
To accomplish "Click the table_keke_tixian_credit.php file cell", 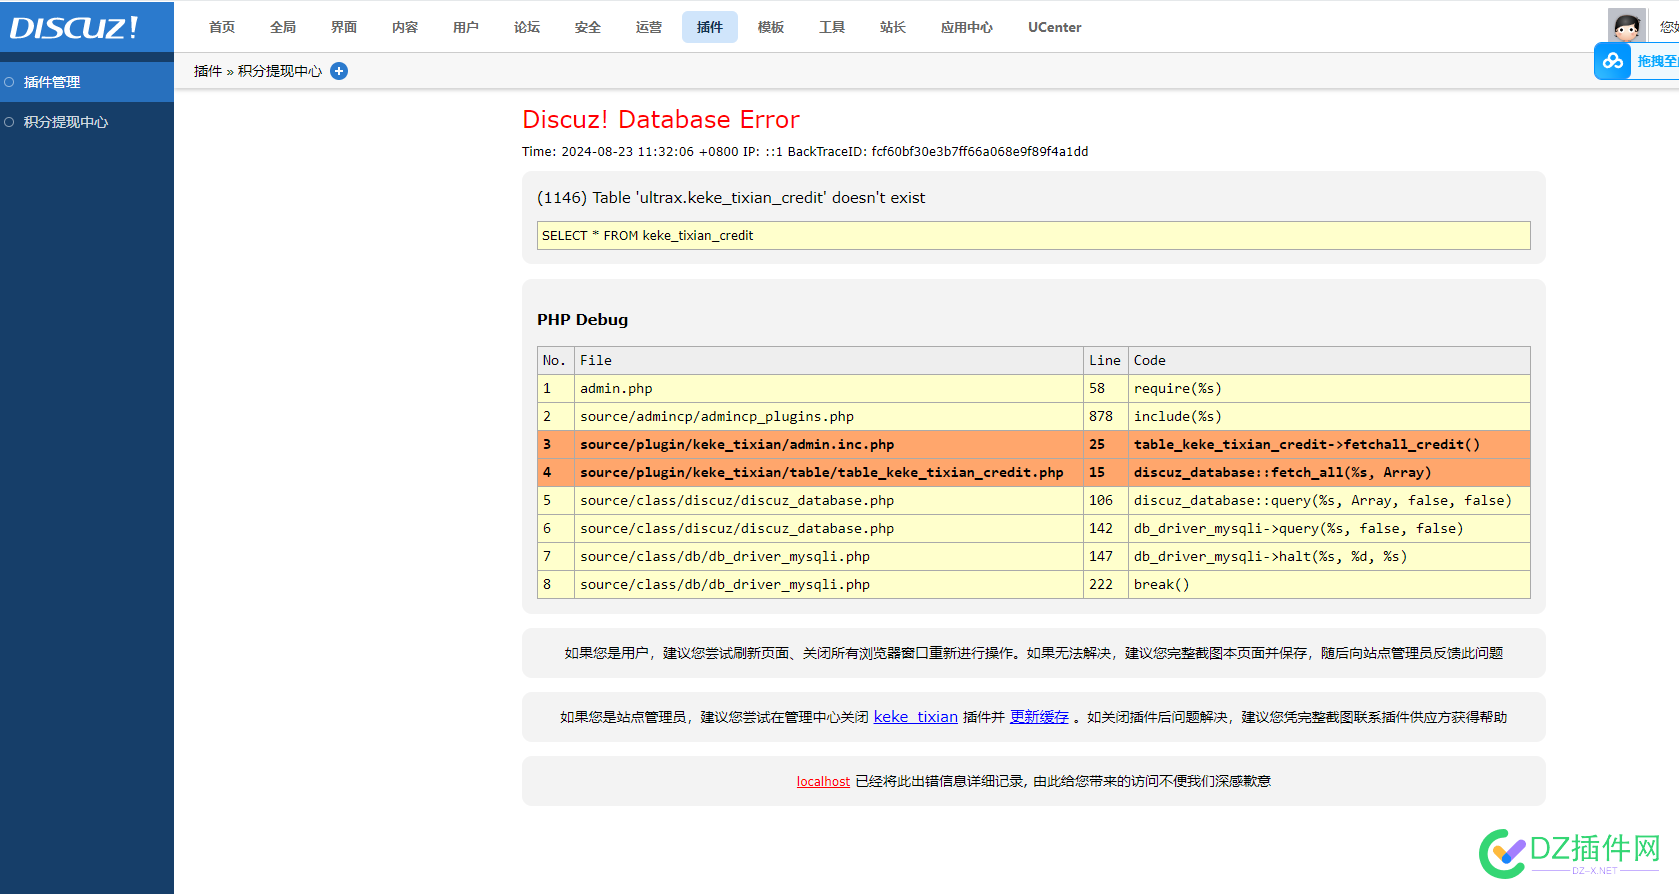I will click(828, 472).
